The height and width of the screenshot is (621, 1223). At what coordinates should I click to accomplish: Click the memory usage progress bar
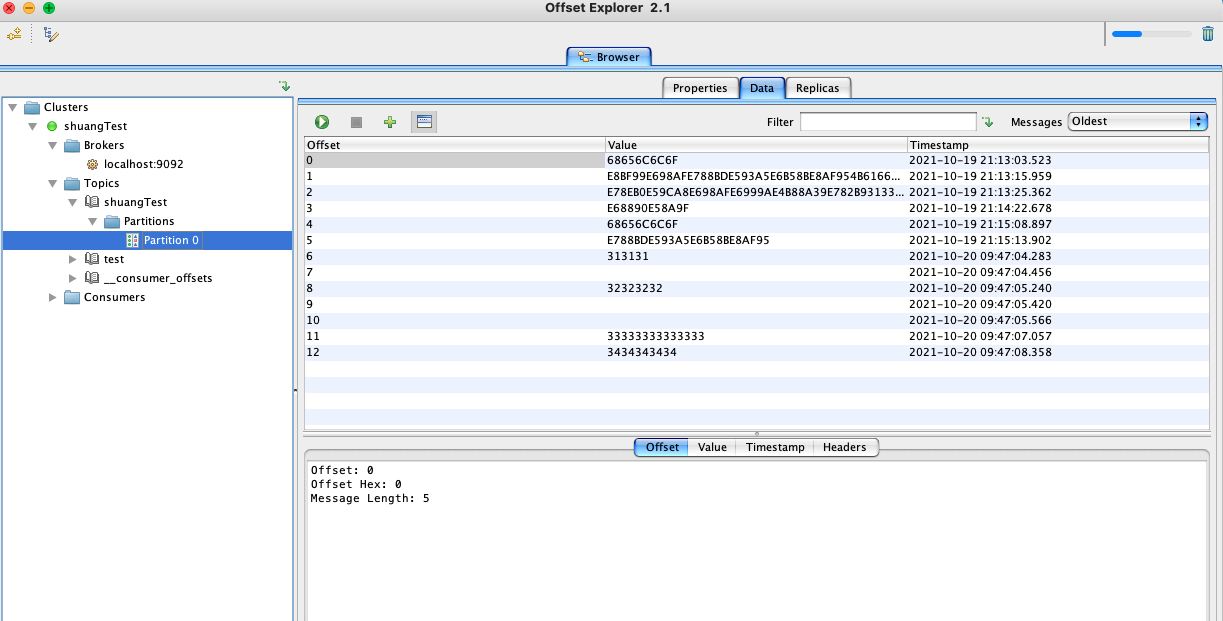coord(1151,34)
